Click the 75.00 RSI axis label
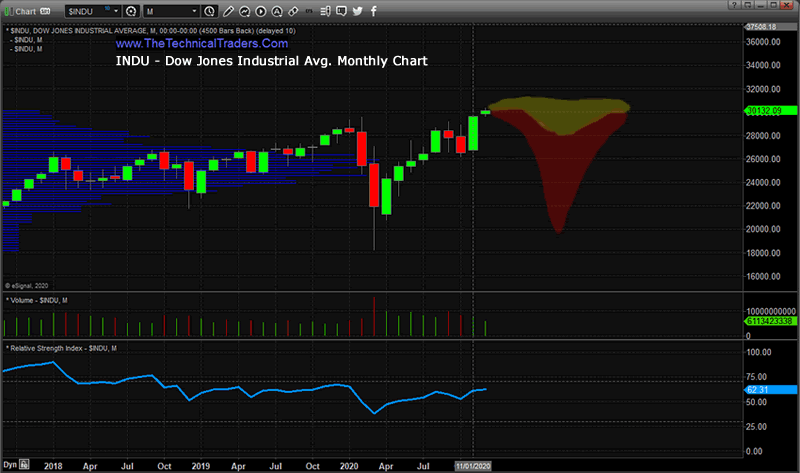 click(x=756, y=377)
